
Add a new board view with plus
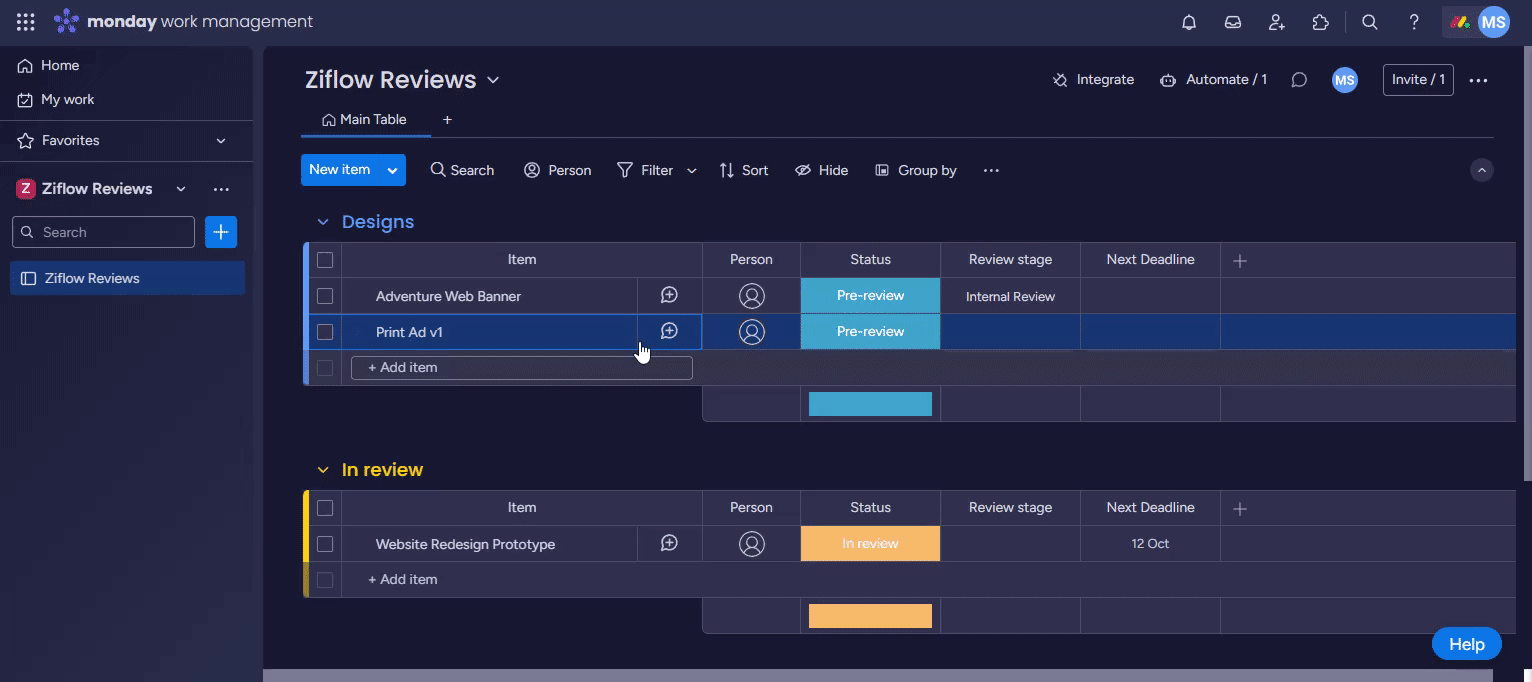click(x=447, y=120)
